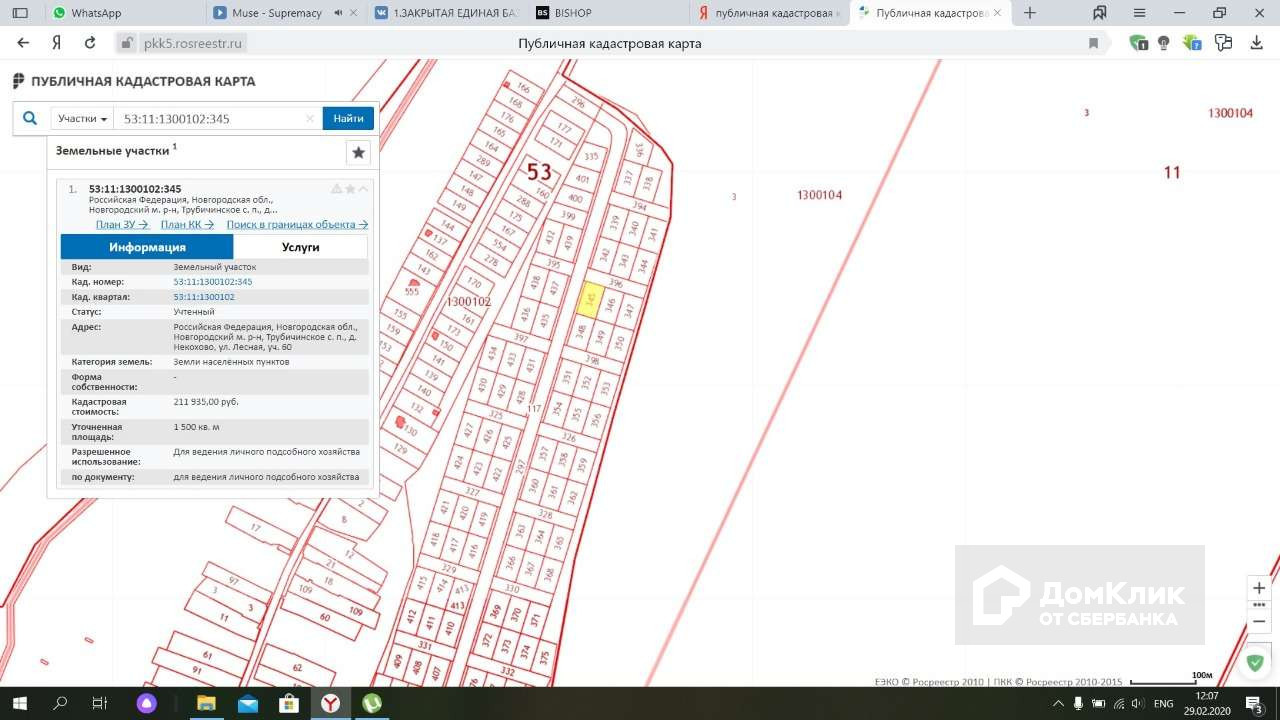The image size is (1280, 720).
Task: Bookmark this page in address bar
Action: [x=1093, y=43]
